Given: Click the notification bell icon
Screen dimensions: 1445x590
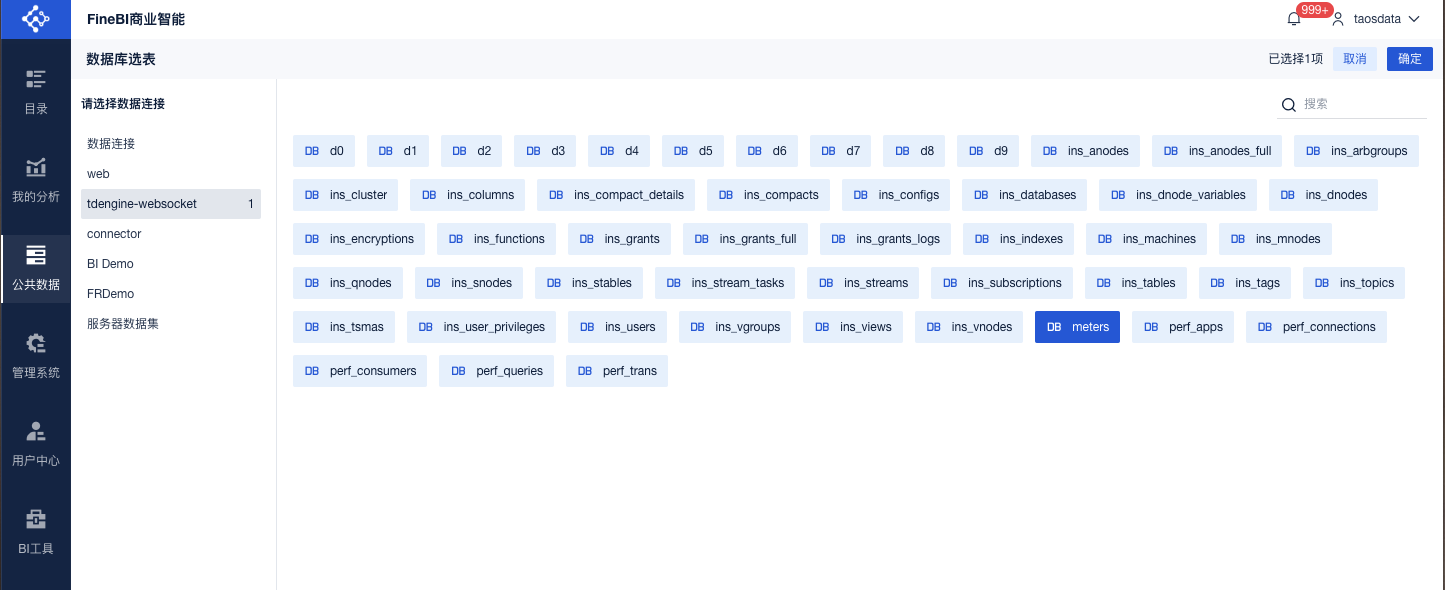Looking at the screenshot, I should click(1294, 19).
